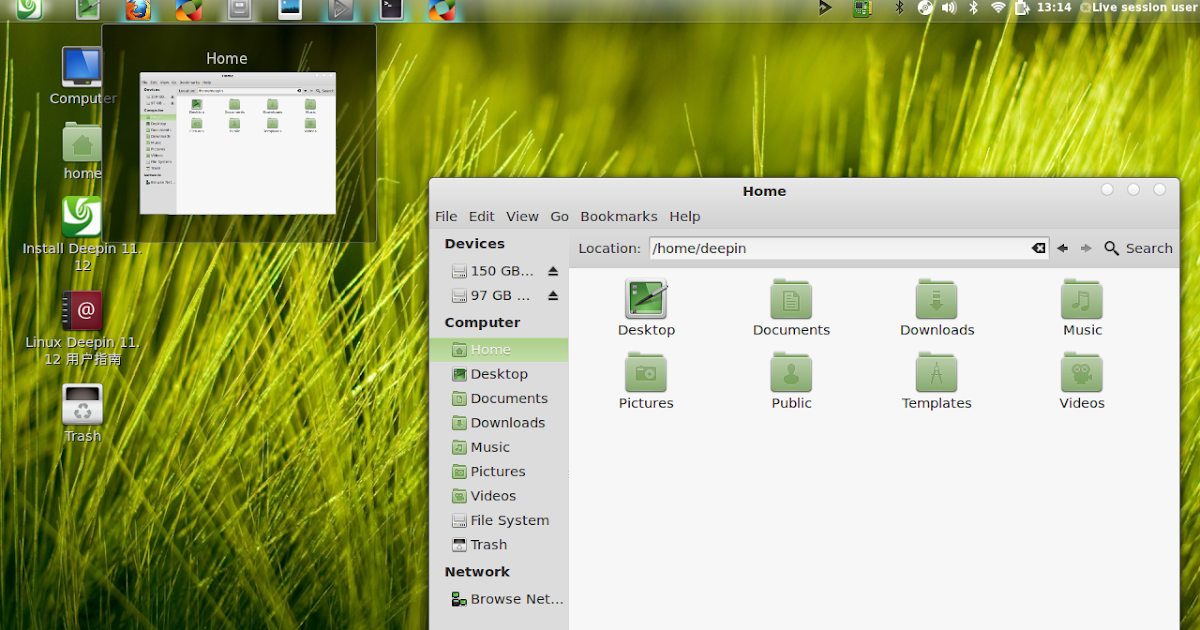
Task: Open the Bookmarks menu
Action: [x=619, y=216]
